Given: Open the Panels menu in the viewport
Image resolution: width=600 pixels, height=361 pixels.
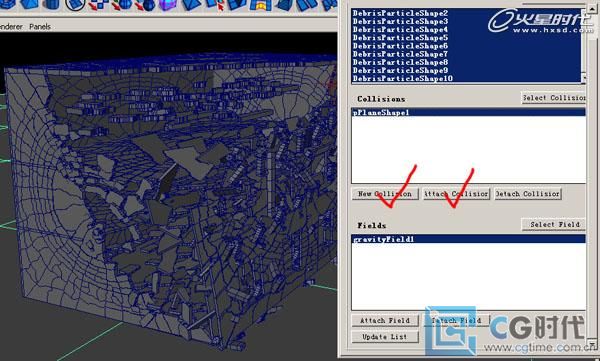Looking at the screenshot, I should pyautogui.click(x=40, y=26).
